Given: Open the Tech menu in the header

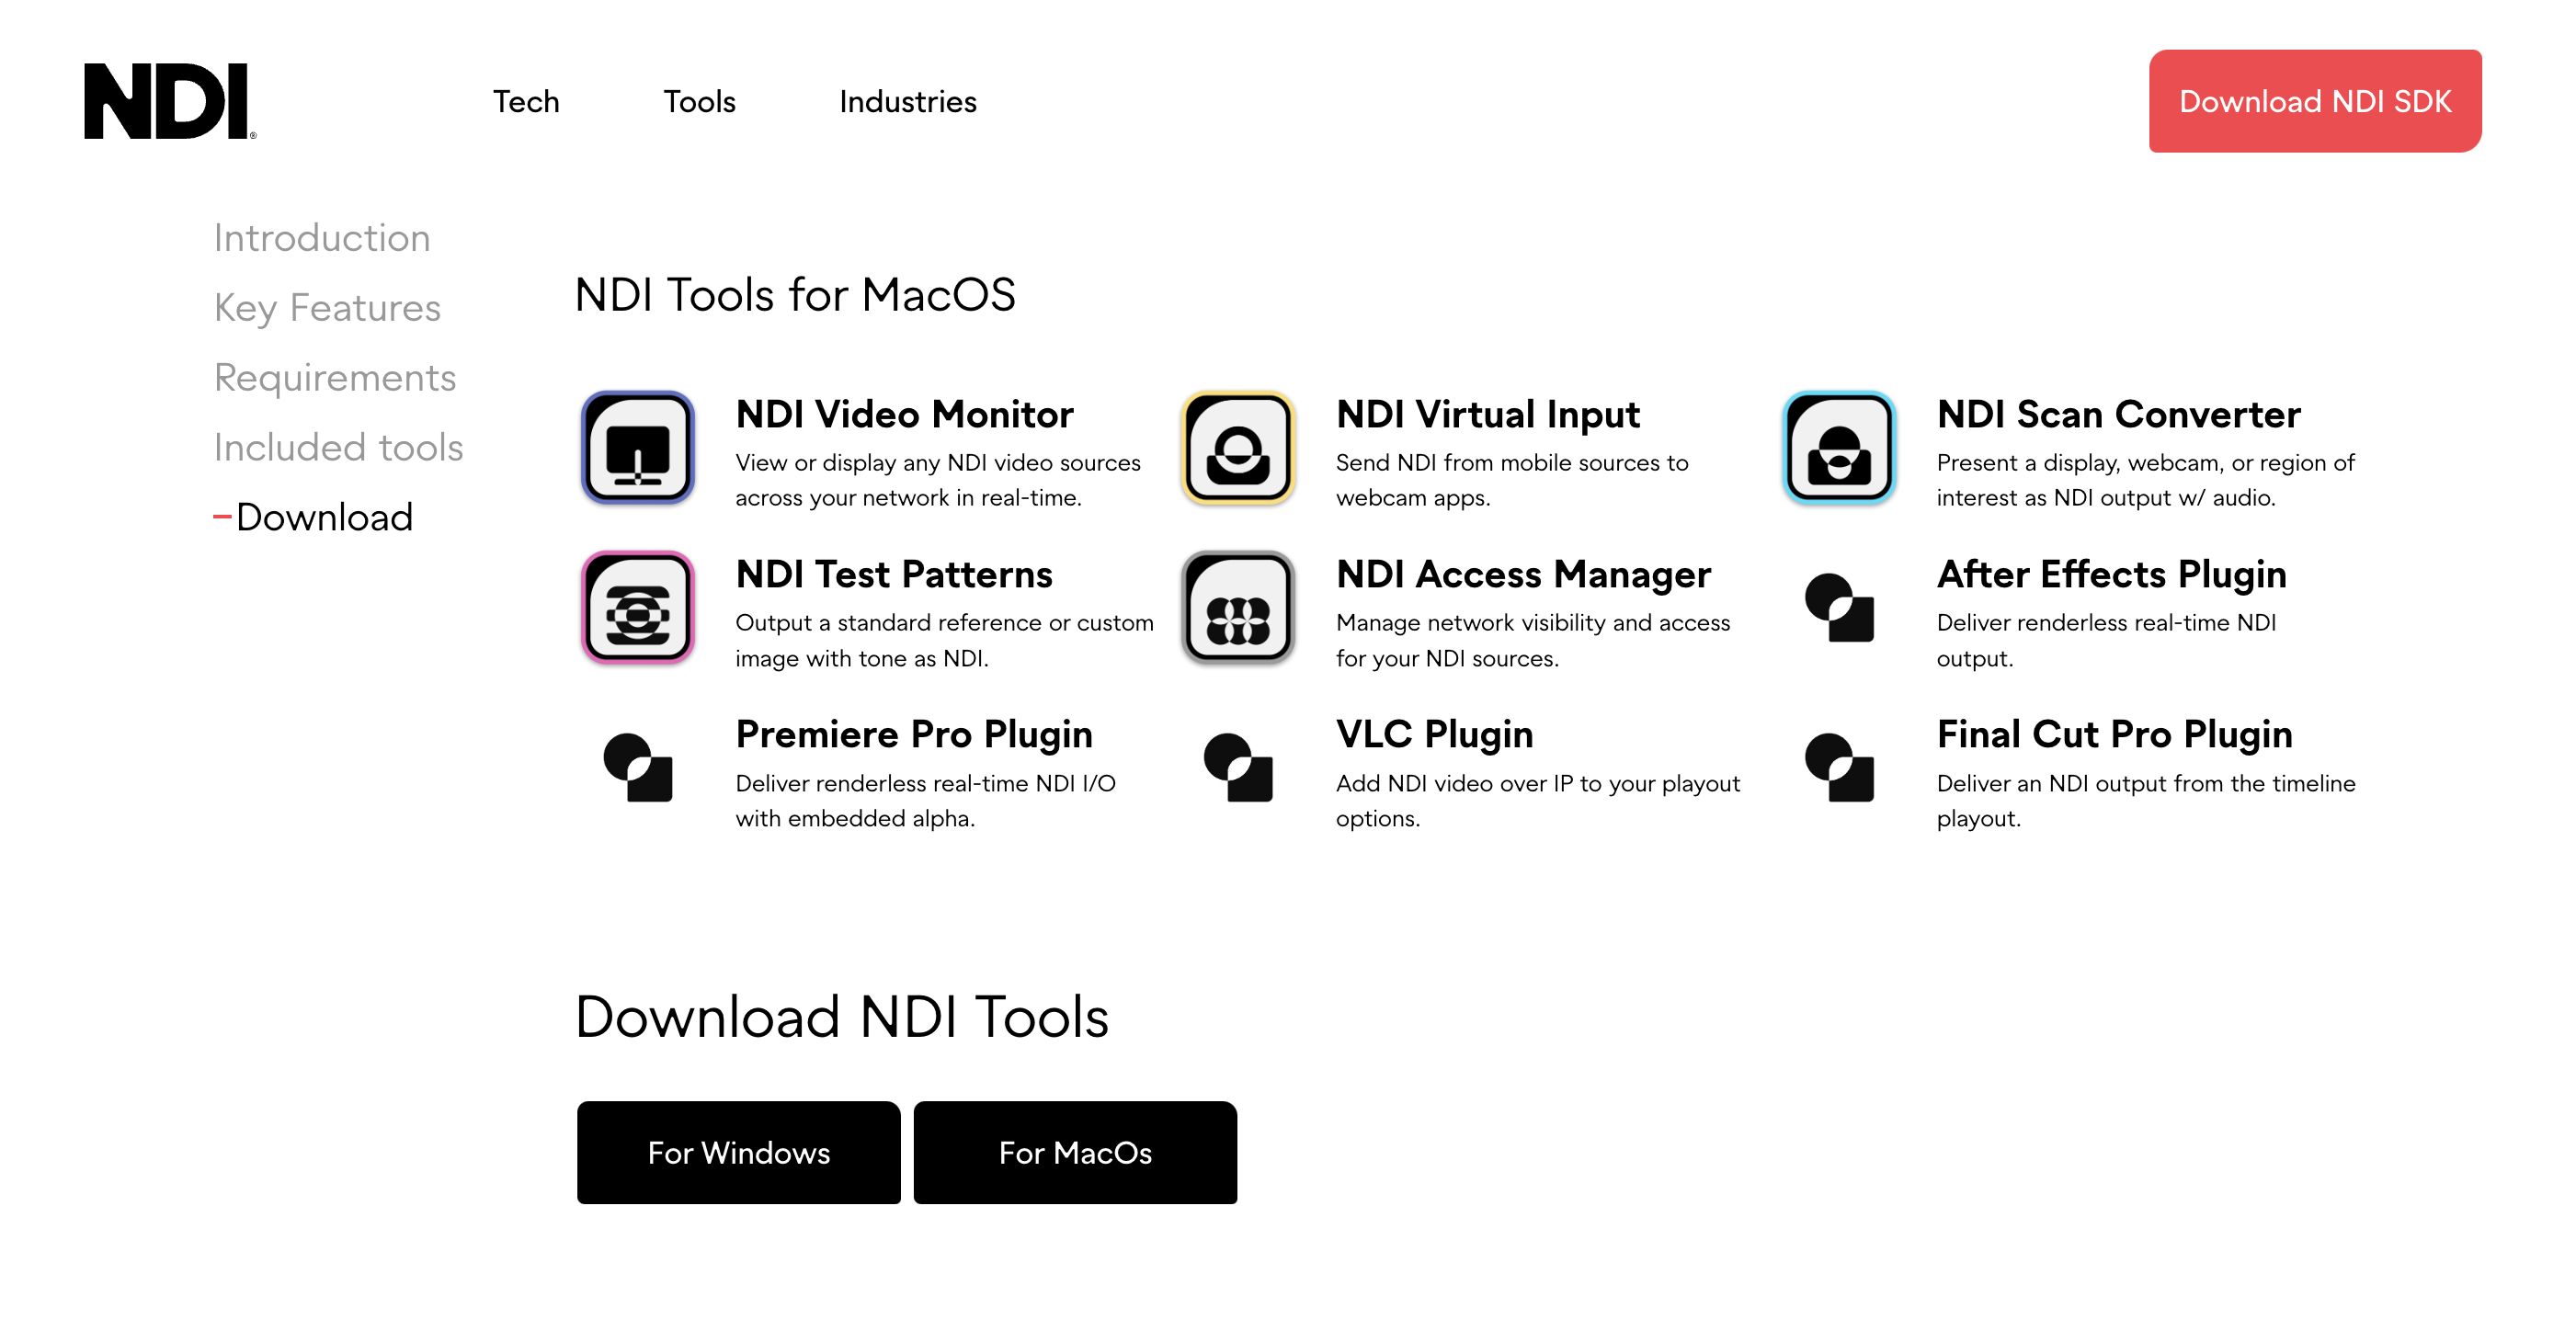Looking at the screenshot, I should (x=526, y=101).
